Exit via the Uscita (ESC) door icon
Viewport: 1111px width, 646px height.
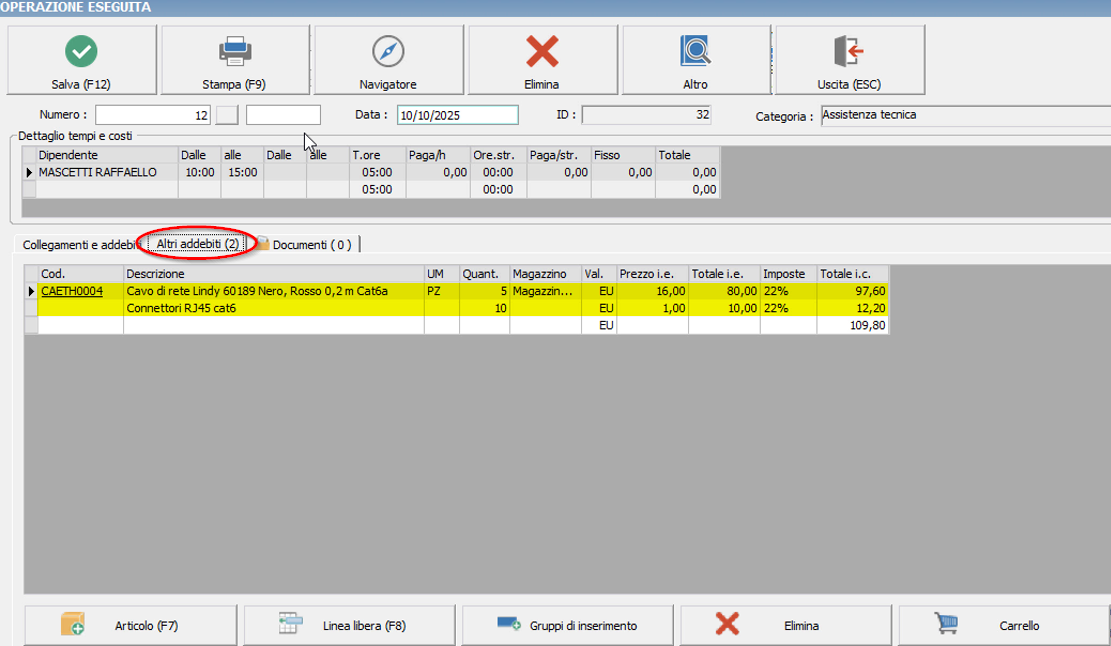coord(848,51)
